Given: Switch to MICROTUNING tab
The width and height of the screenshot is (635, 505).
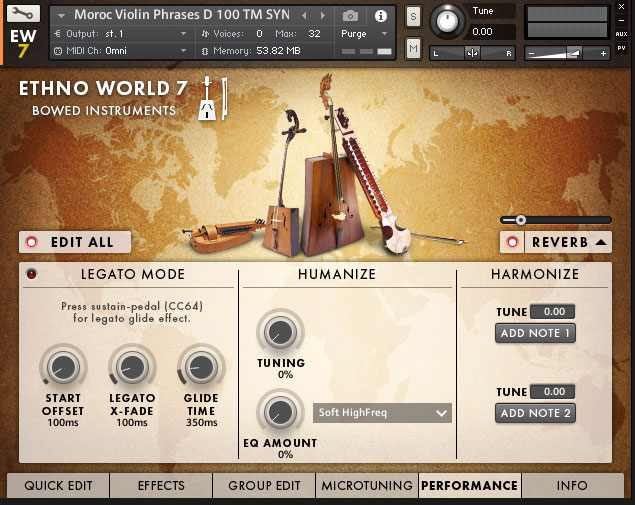Looking at the screenshot, I should [367, 485].
